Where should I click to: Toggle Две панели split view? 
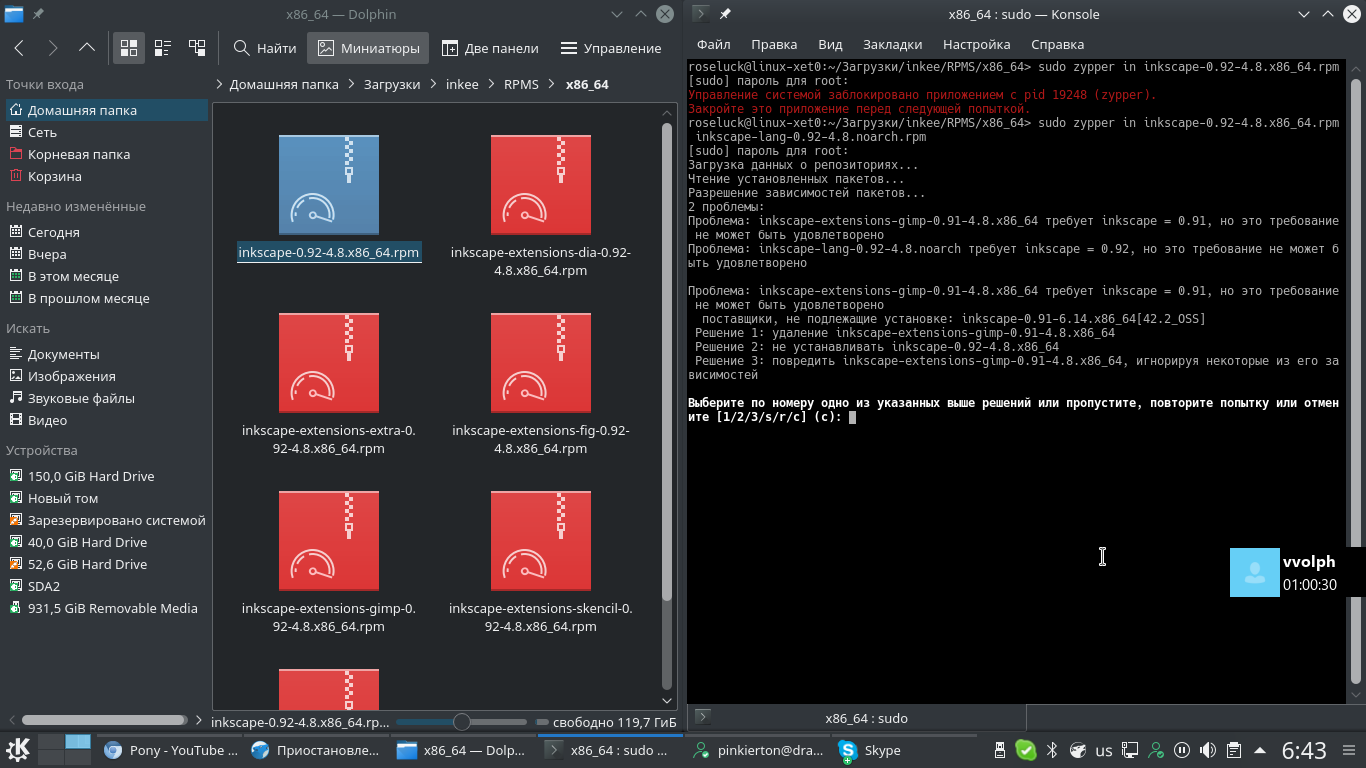[490, 48]
